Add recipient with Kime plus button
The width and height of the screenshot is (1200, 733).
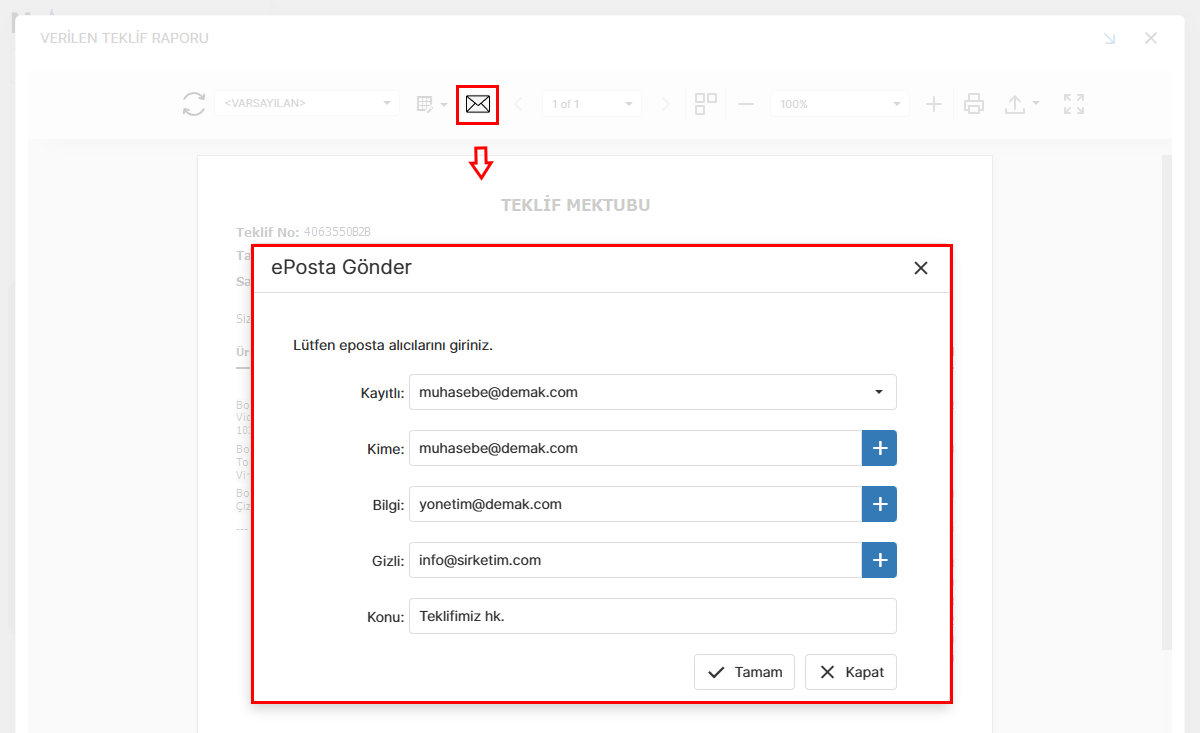[879, 448]
